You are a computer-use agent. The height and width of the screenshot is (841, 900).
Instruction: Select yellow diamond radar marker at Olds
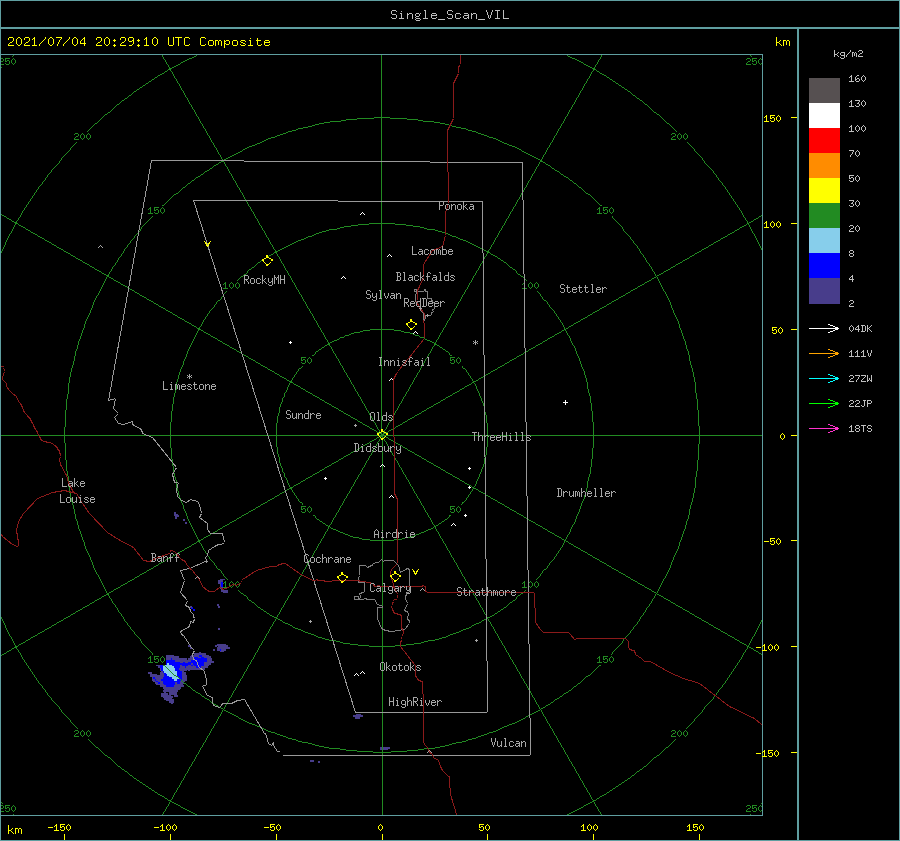click(382, 435)
